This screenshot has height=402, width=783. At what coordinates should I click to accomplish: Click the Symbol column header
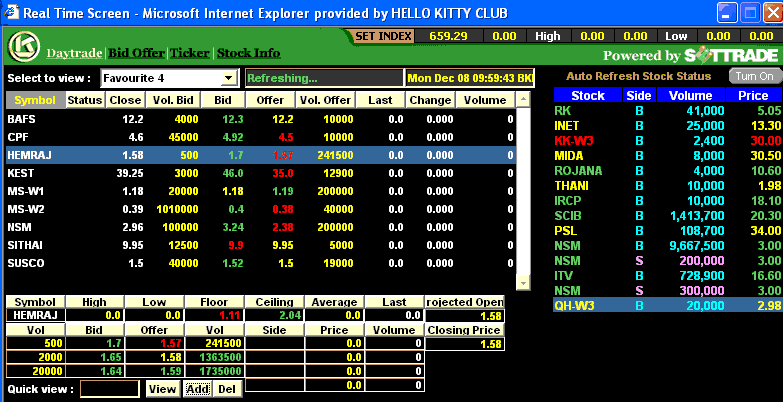[x=35, y=100]
